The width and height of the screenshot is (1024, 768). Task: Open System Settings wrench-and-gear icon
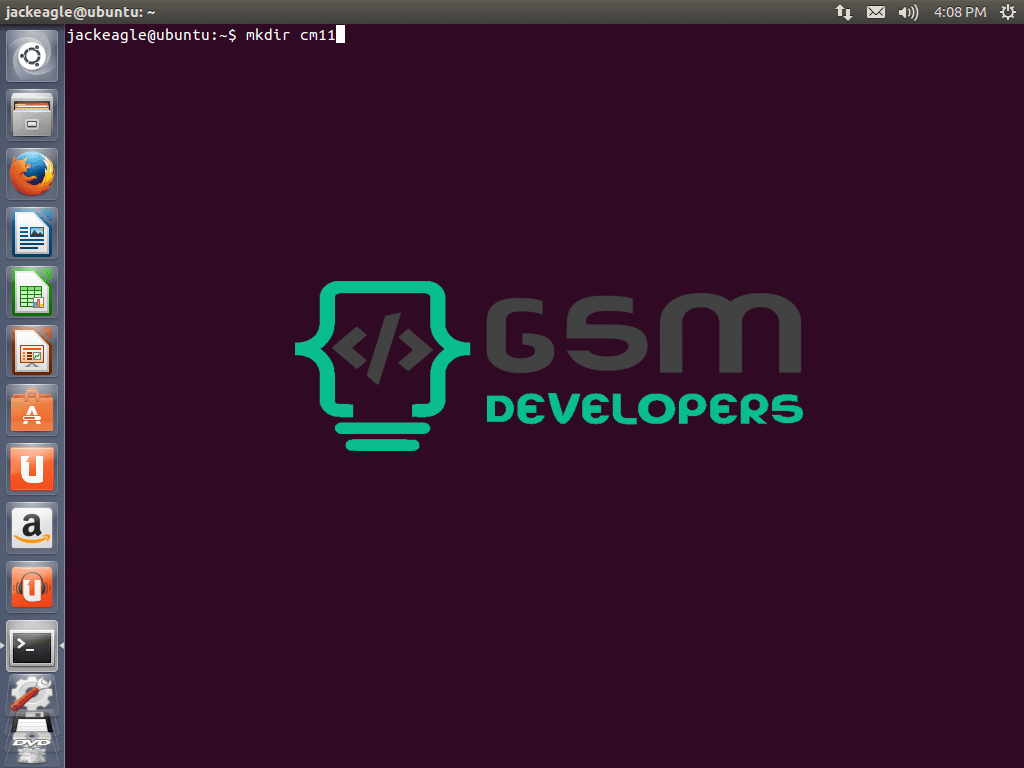(32, 695)
